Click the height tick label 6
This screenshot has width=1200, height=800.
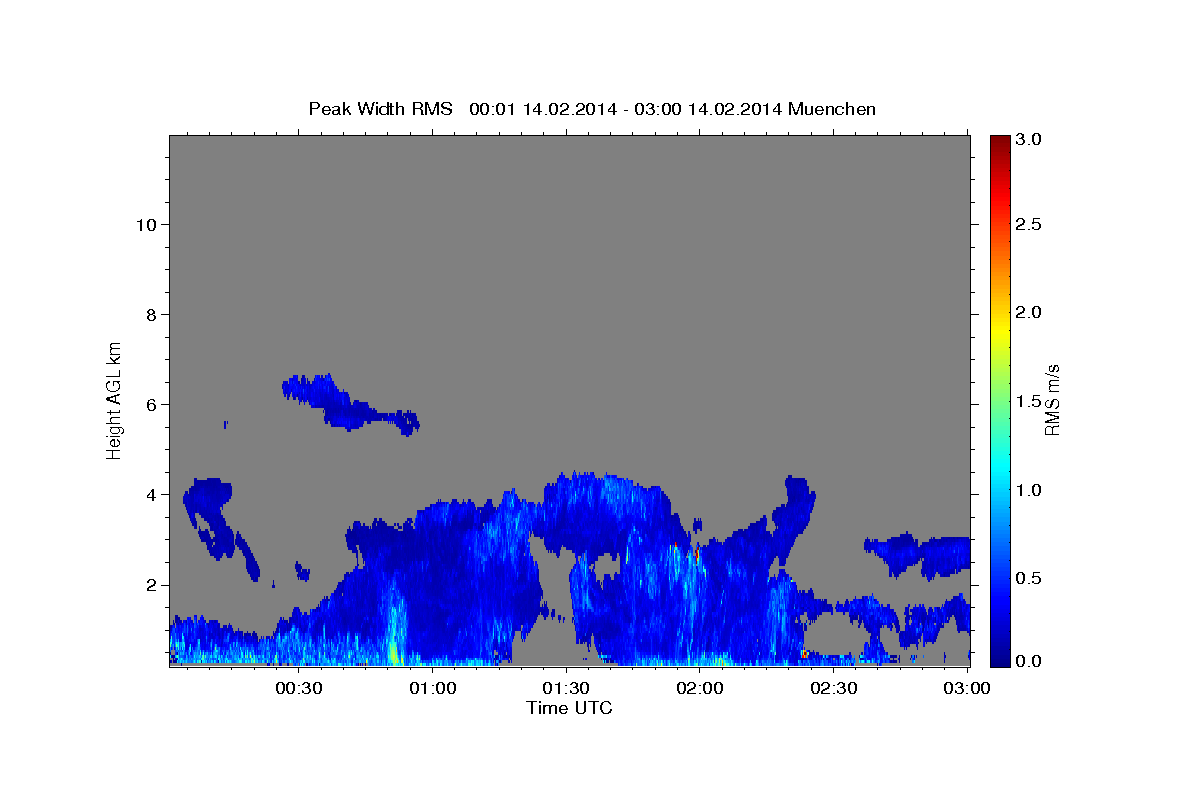(151, 404)
